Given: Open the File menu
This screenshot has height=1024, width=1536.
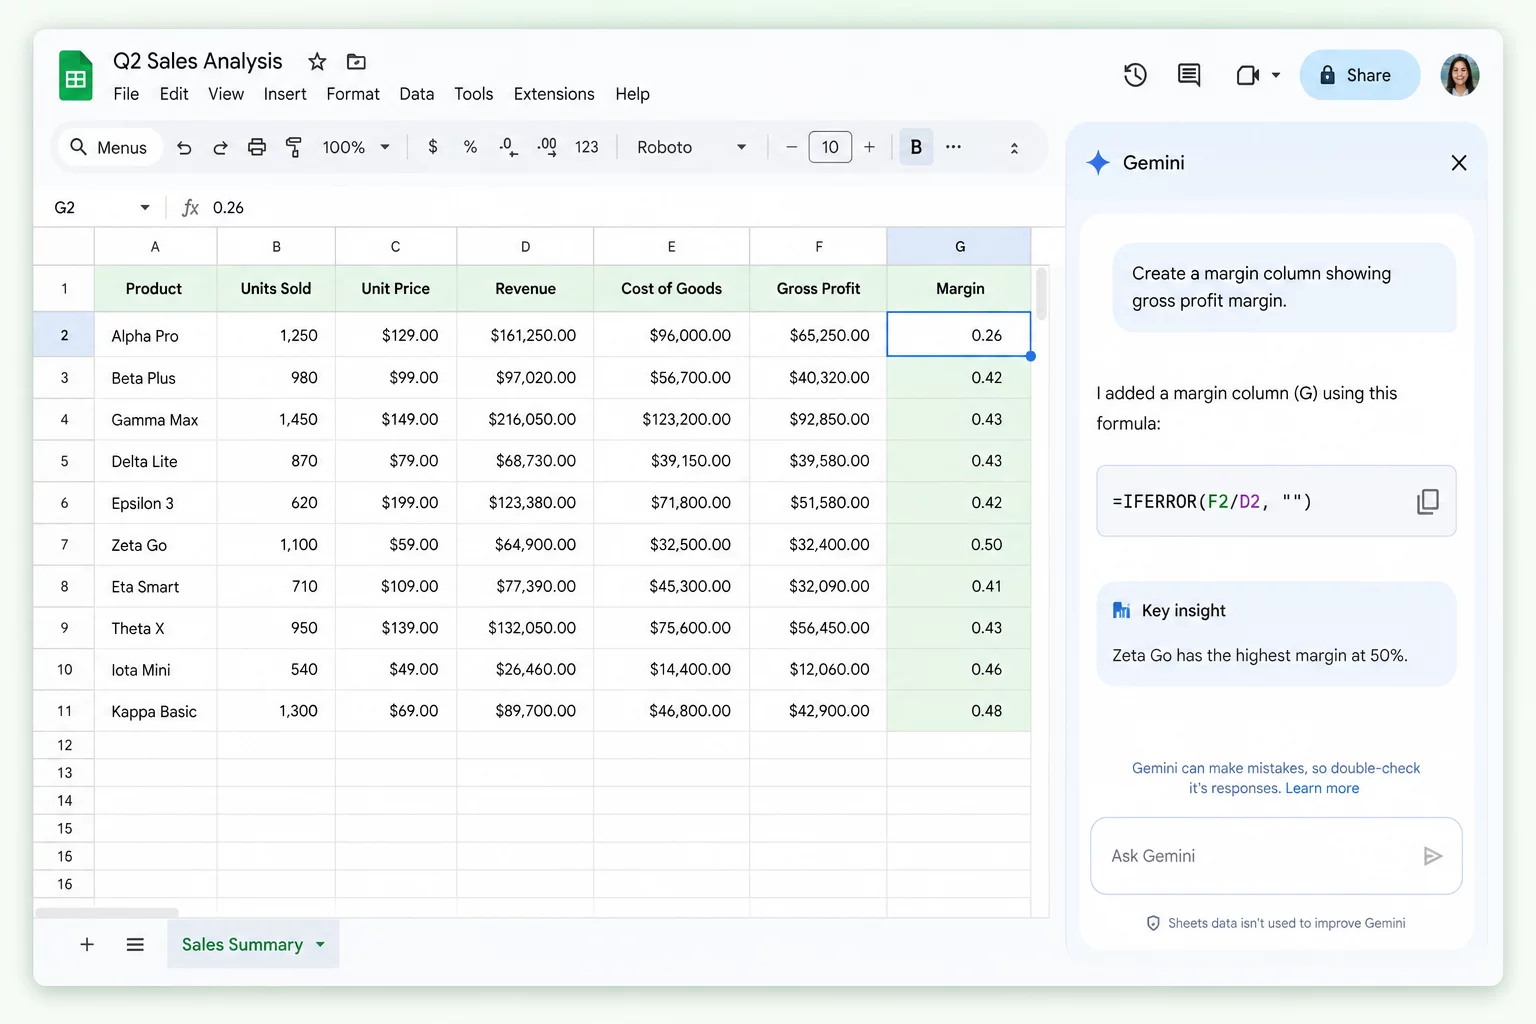Looking at the screenshot, I should click(126, 94).
